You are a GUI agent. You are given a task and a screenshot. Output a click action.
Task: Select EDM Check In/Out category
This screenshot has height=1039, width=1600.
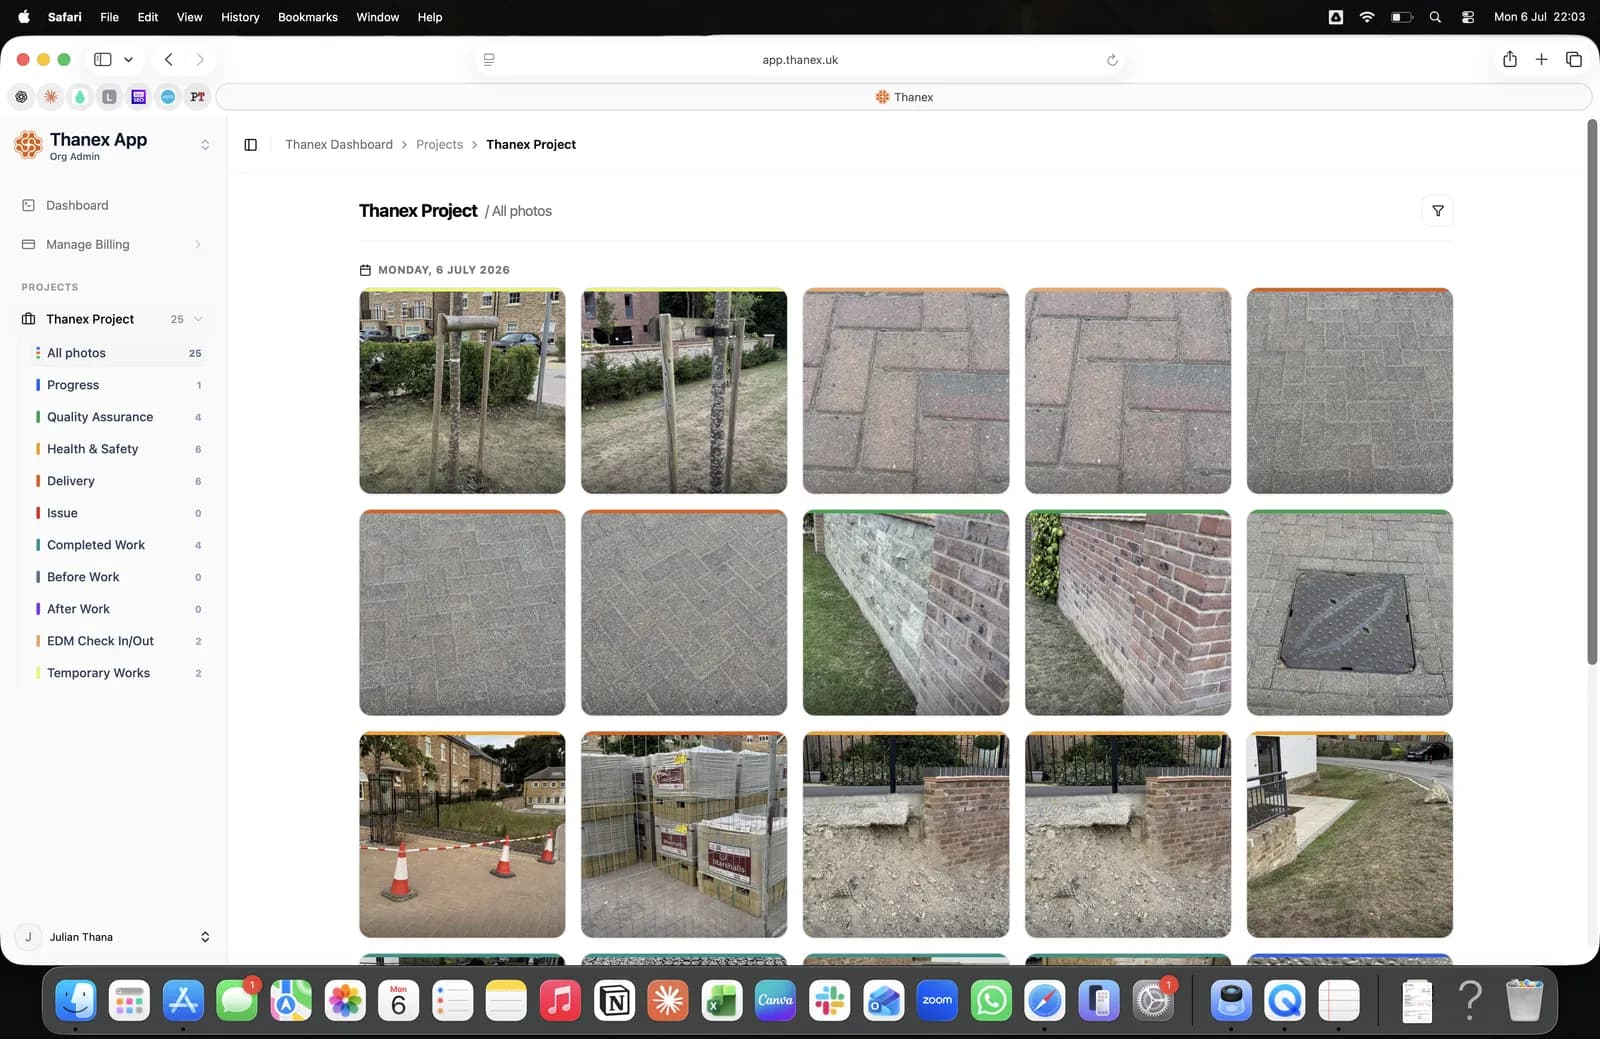(117, 641)
